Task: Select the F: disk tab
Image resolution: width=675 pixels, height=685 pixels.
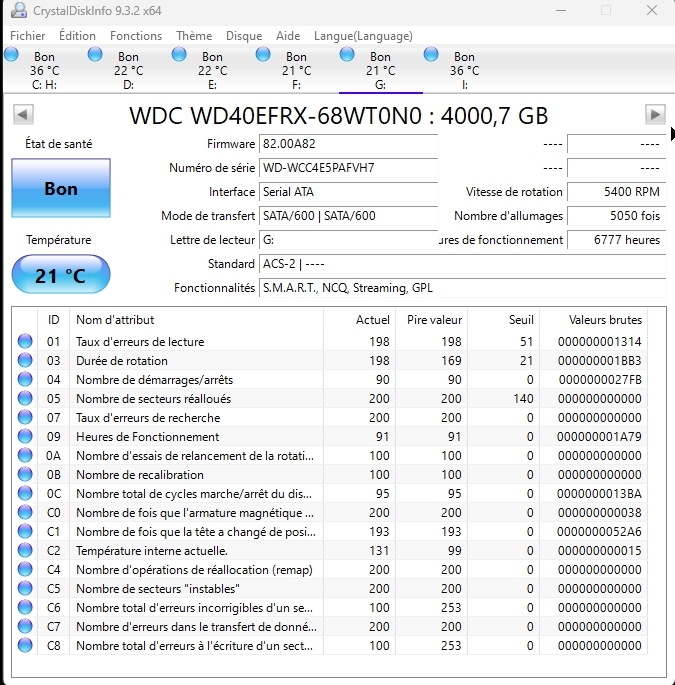Action: tap(296, 70)
